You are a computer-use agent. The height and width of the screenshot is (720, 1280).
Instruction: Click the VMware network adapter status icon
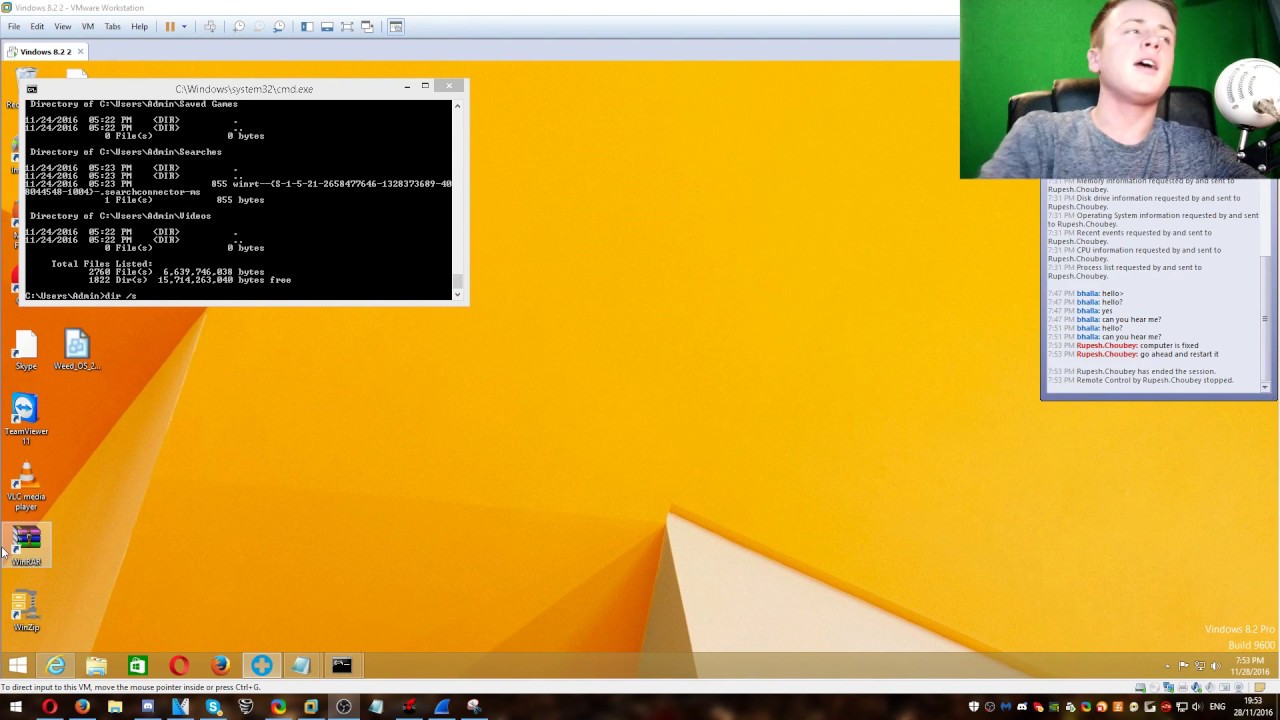(1167, 687)
